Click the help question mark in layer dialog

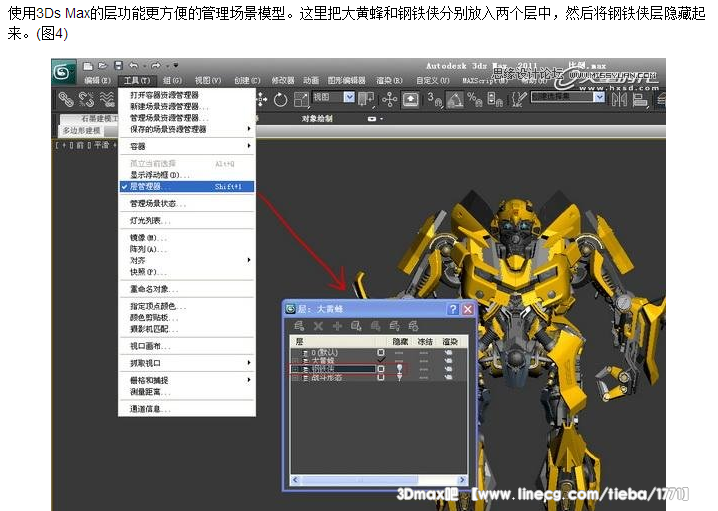(452, 309)
